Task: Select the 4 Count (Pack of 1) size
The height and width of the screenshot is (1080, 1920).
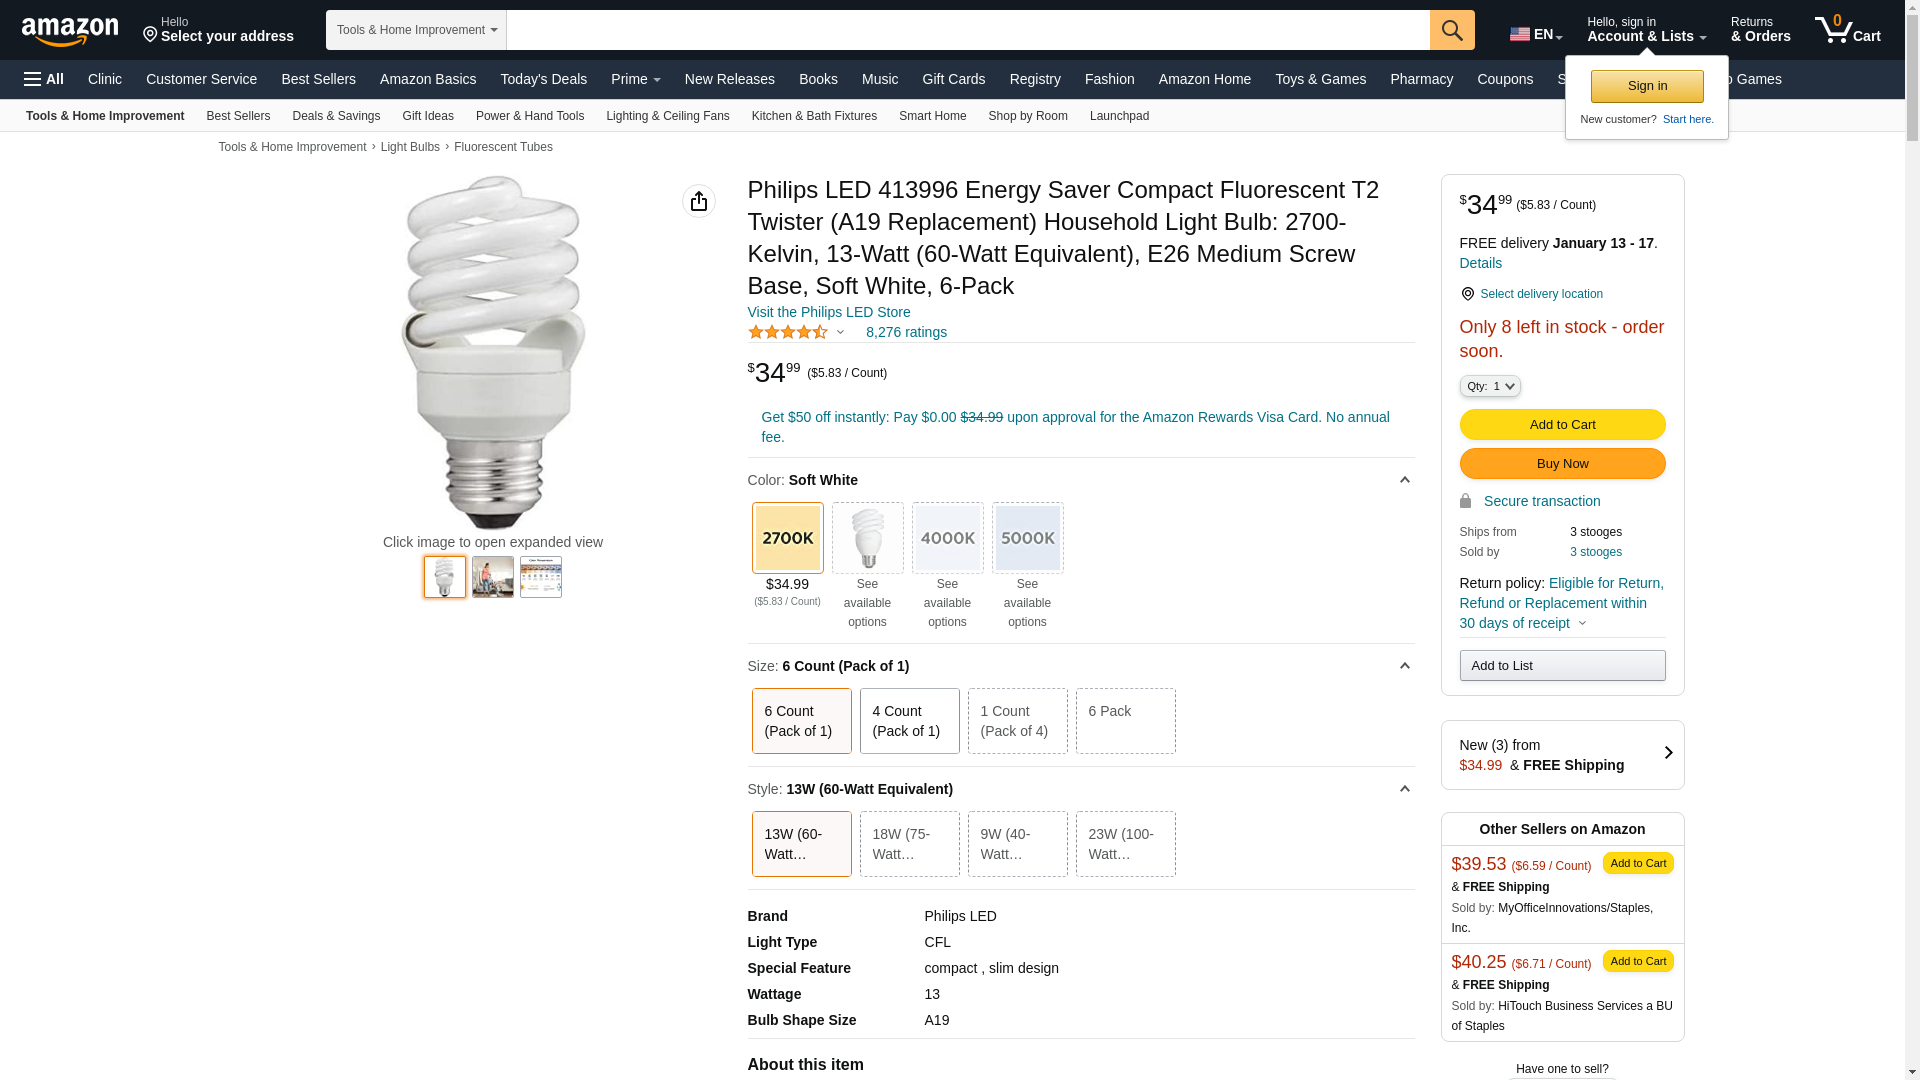Action: click(909, 721)
